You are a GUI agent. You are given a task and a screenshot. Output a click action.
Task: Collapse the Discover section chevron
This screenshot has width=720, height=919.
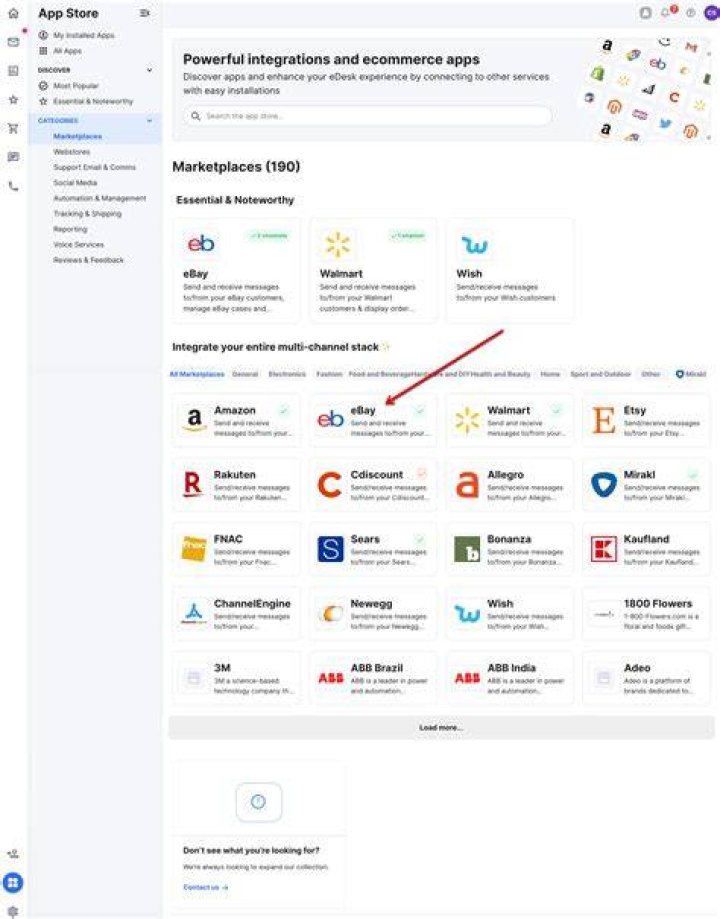pyautogui.click(x=150, y=70)
